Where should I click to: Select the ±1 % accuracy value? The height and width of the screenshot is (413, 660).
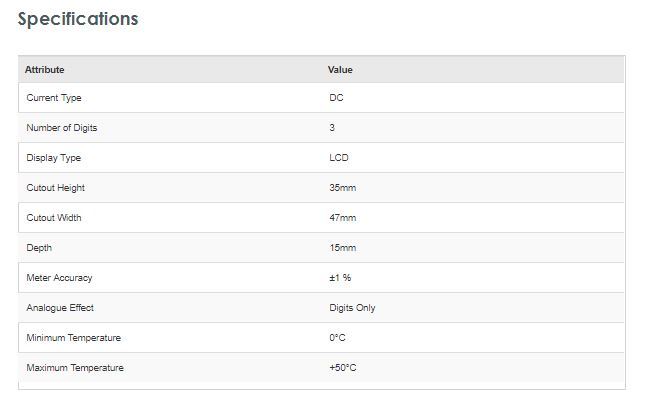[x=340, y=278]
